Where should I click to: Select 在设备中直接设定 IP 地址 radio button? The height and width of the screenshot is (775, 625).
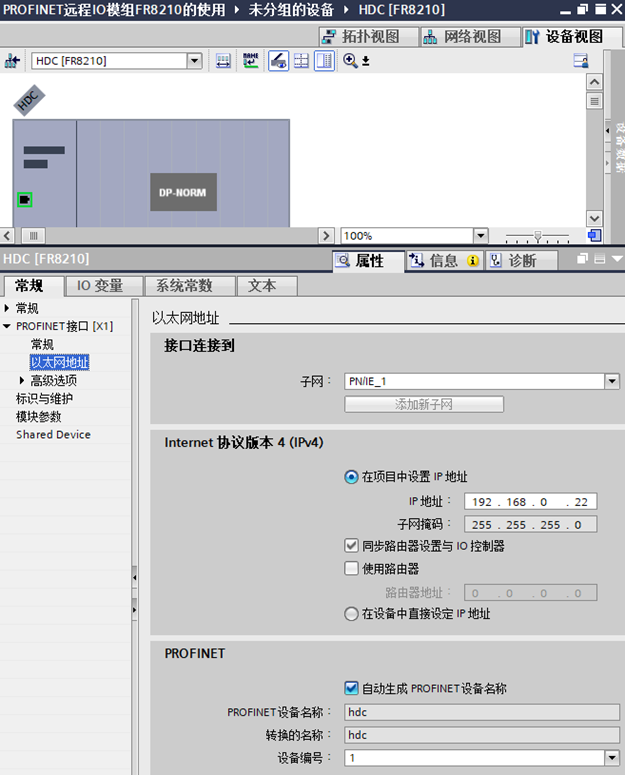pyautogui.click(x=351, y=614)
